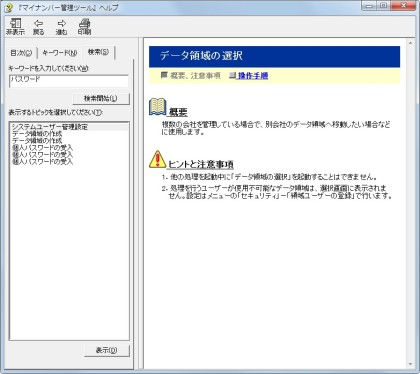
Task: Click the content pane scrollbar down arrow
Action: [410, 364]
